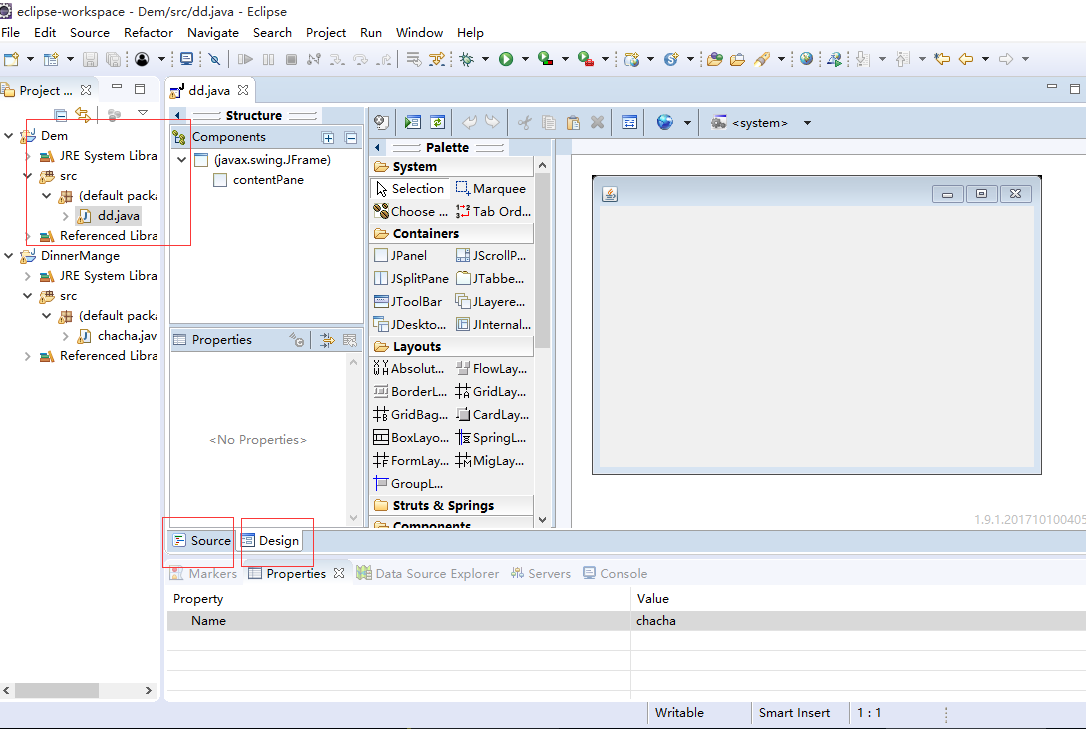Collapse the javax.swing.JFrame component node

pyautogui.click(x=181, y=160)
